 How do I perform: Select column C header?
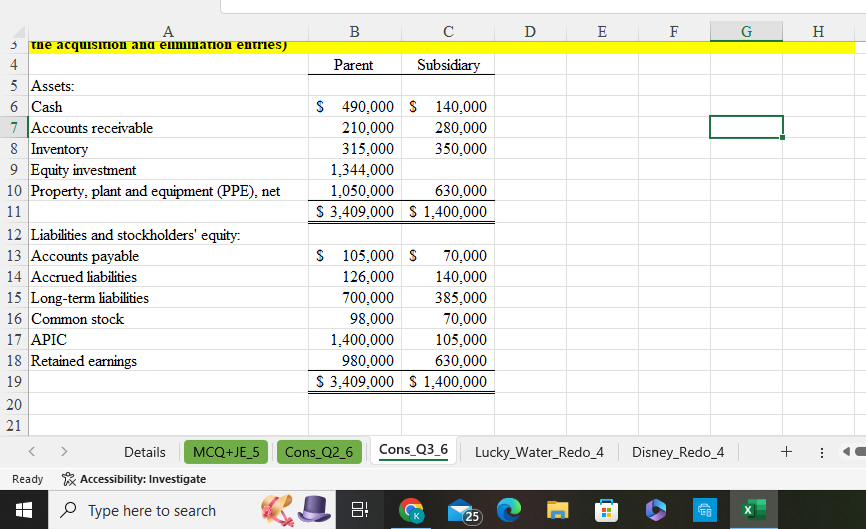point(448,31)
